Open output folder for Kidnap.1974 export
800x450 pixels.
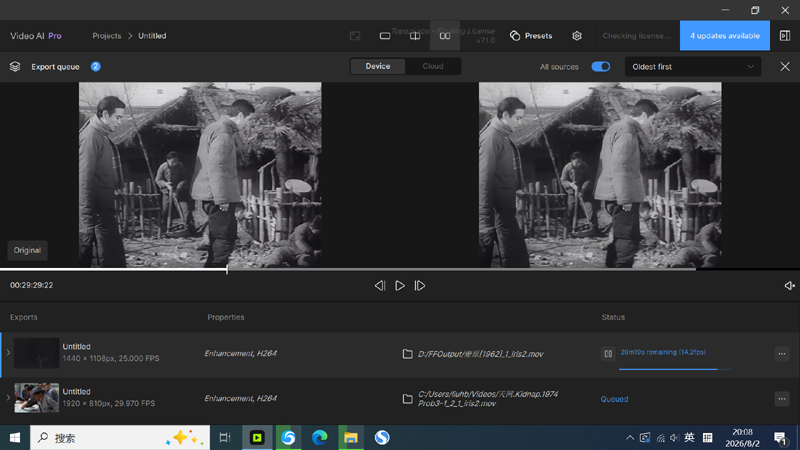[407, 398]
